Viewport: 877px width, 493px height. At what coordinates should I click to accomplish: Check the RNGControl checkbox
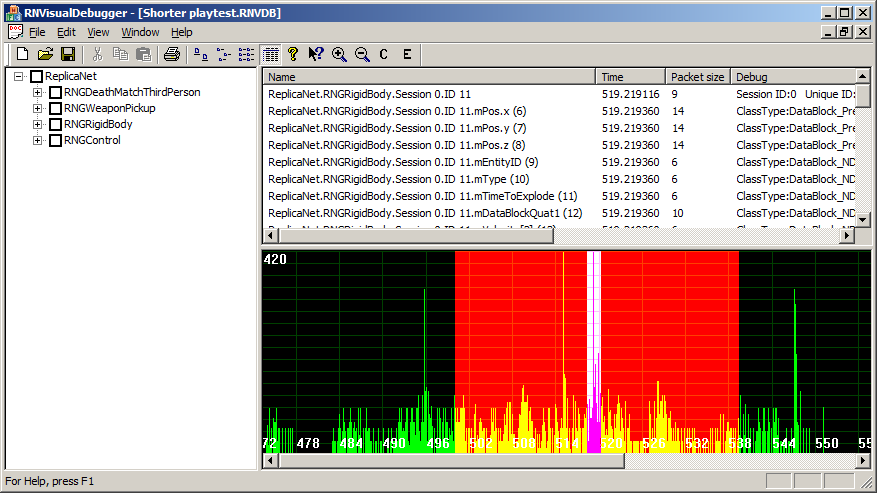(55, 140)
